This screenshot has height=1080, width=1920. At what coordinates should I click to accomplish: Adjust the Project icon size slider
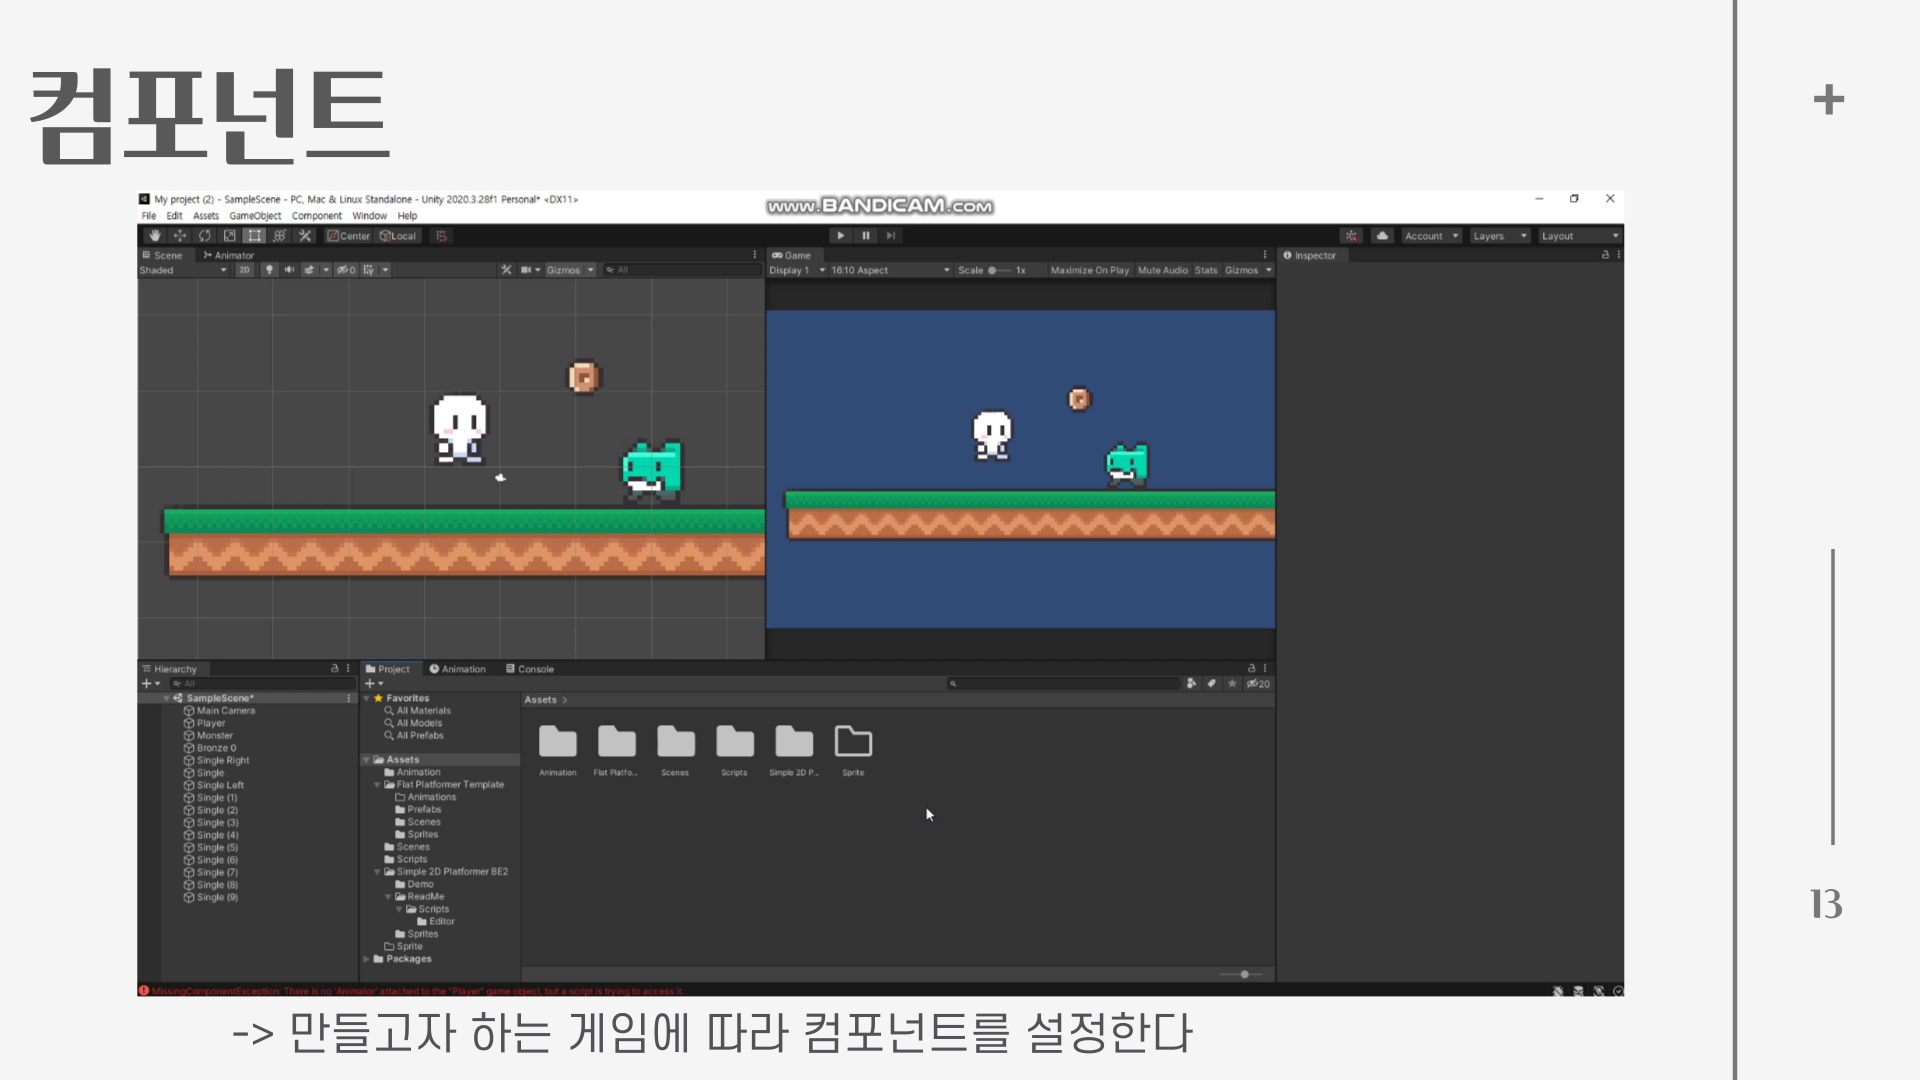pyautogui.click(x=1244, y=974)
